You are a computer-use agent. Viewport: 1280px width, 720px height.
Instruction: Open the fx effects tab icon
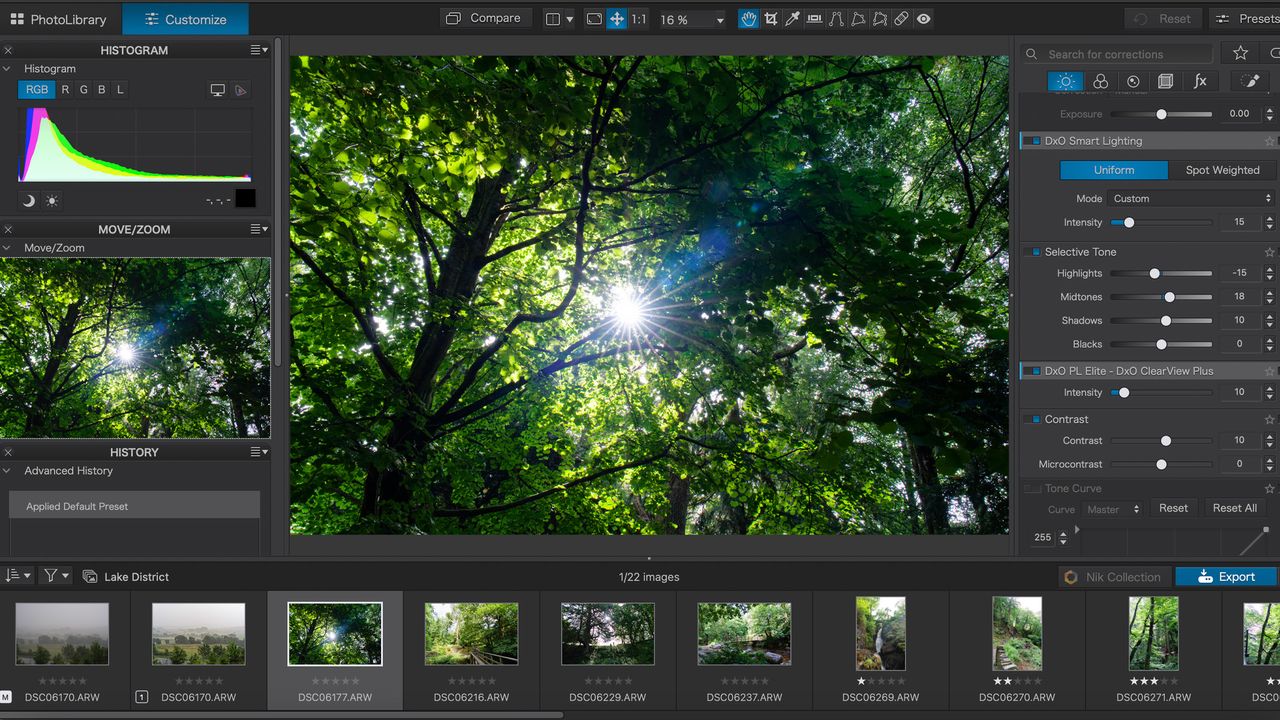click(1200, 82)
